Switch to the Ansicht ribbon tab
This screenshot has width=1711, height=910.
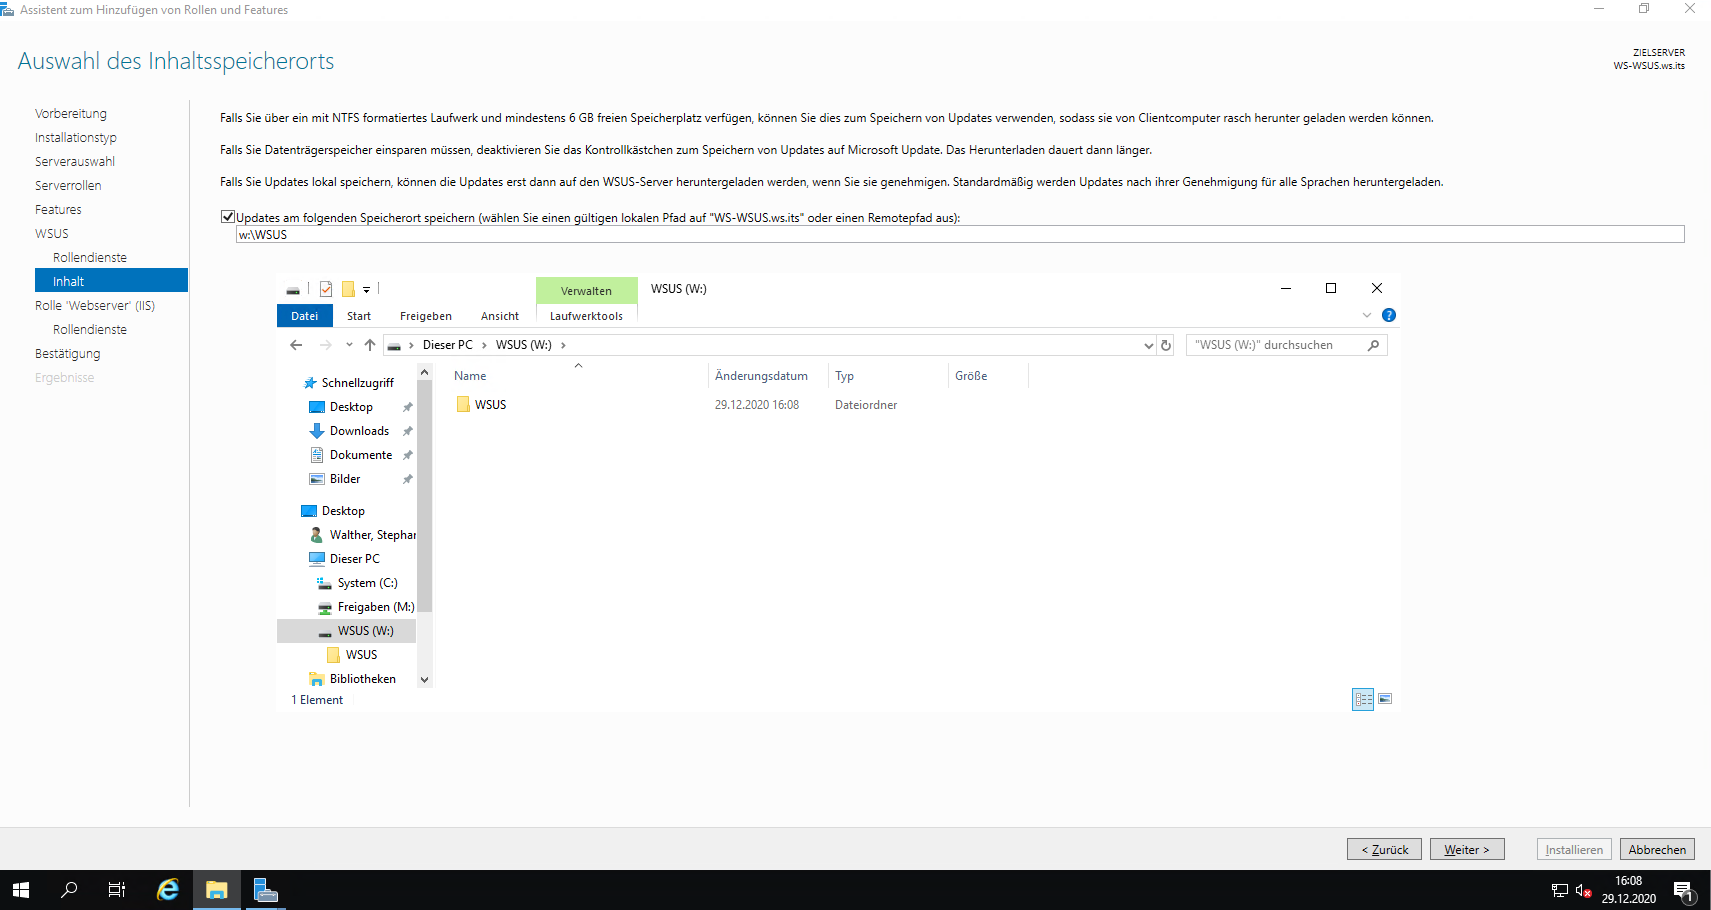tap(500, 316)
